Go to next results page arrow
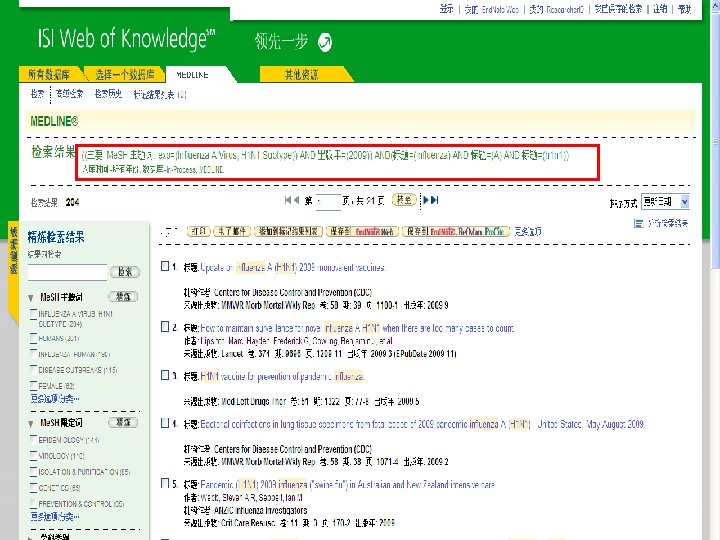Viewport: 720px width, 540px height. (426, 200)
